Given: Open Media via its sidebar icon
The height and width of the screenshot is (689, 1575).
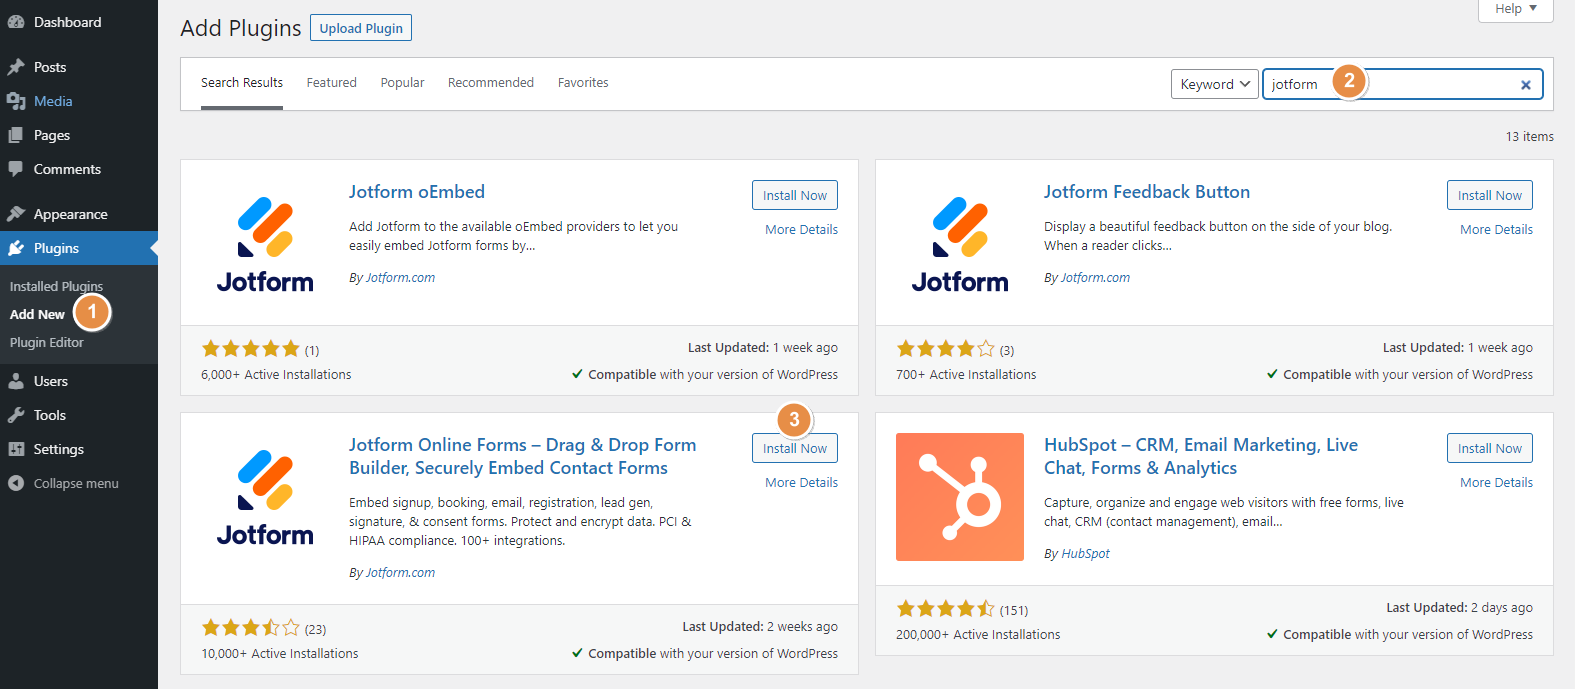Looking at the screenshot, I should pos(16,101).
